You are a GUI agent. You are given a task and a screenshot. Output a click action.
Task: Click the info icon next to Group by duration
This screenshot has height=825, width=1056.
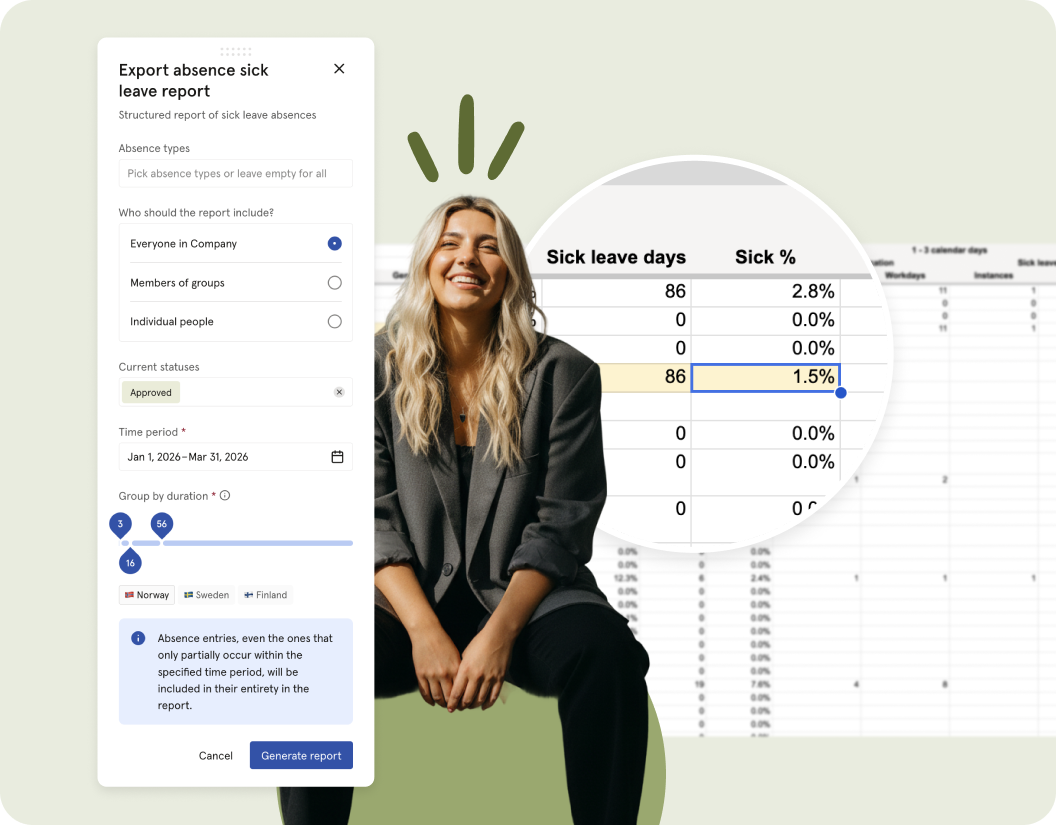[225, 495]
